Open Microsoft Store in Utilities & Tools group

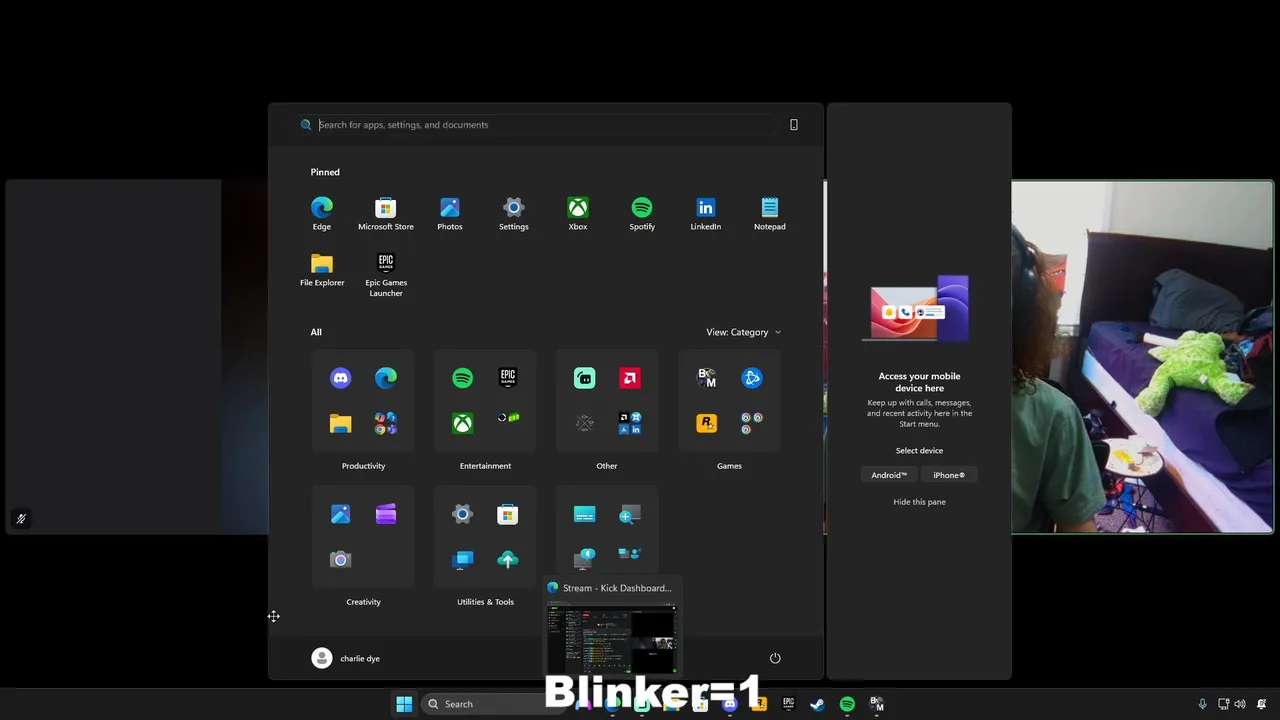click(x=507, y=514)
